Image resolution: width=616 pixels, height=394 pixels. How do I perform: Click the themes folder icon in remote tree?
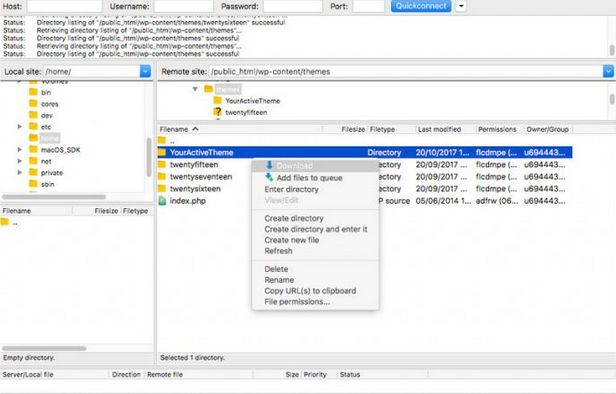209,89
